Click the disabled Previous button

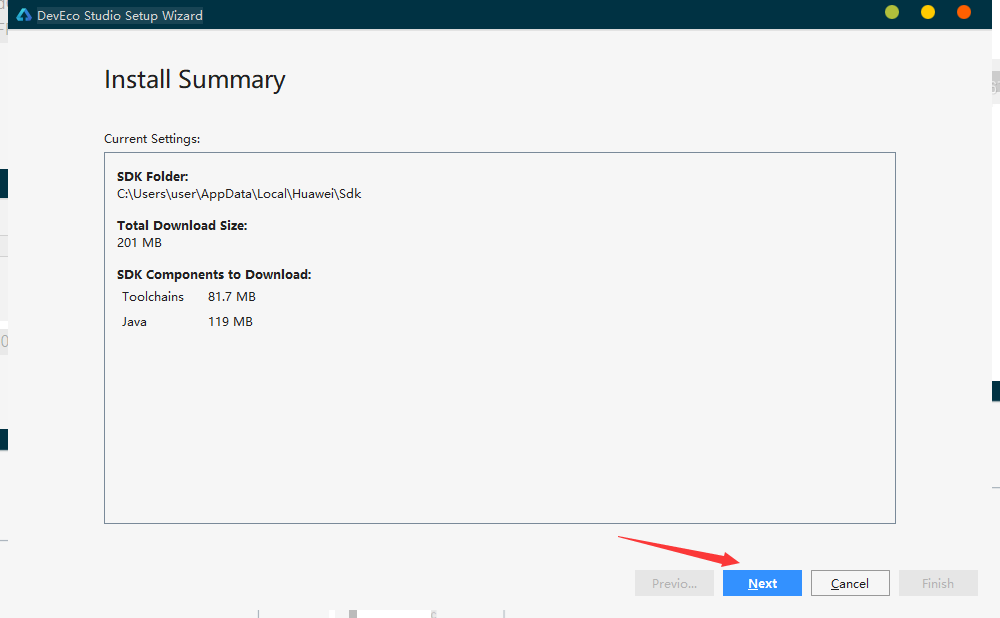click(674, 583)
